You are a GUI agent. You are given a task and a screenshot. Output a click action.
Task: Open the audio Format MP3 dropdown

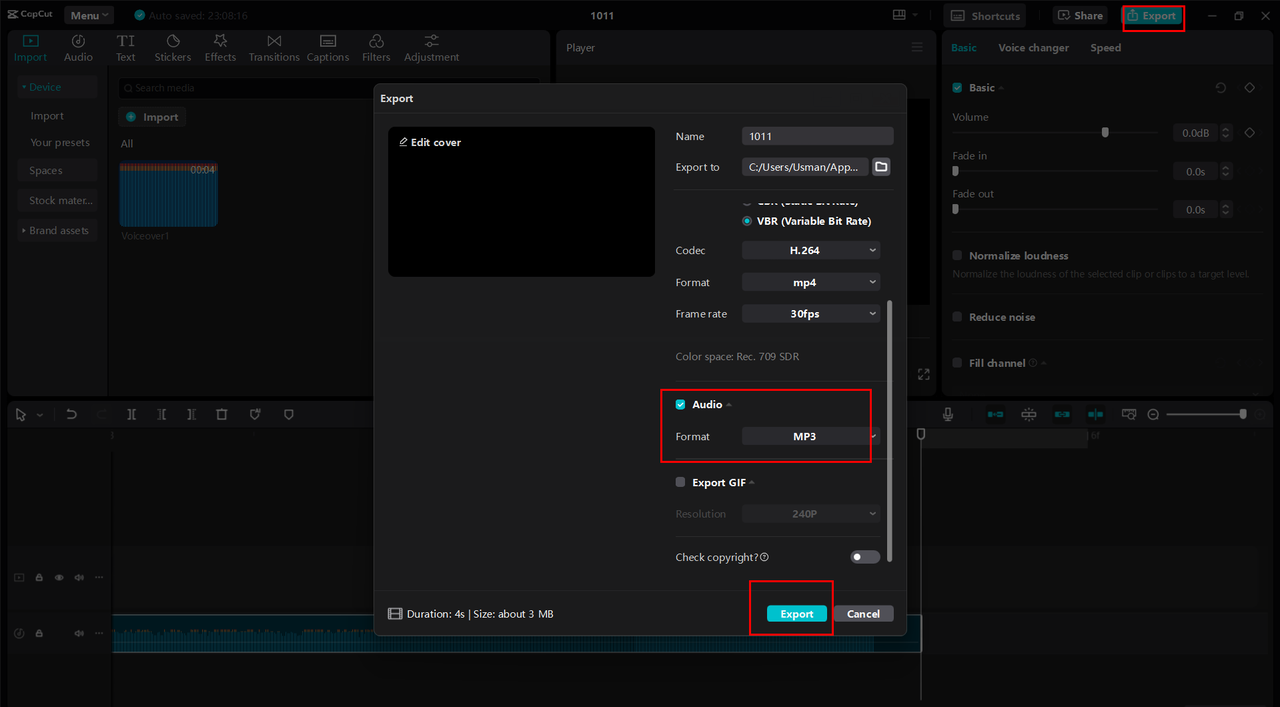tap(811, 436)
